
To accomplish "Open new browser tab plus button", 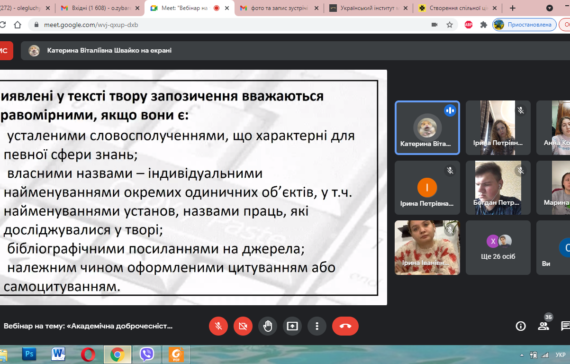I will tap(512, 8).
